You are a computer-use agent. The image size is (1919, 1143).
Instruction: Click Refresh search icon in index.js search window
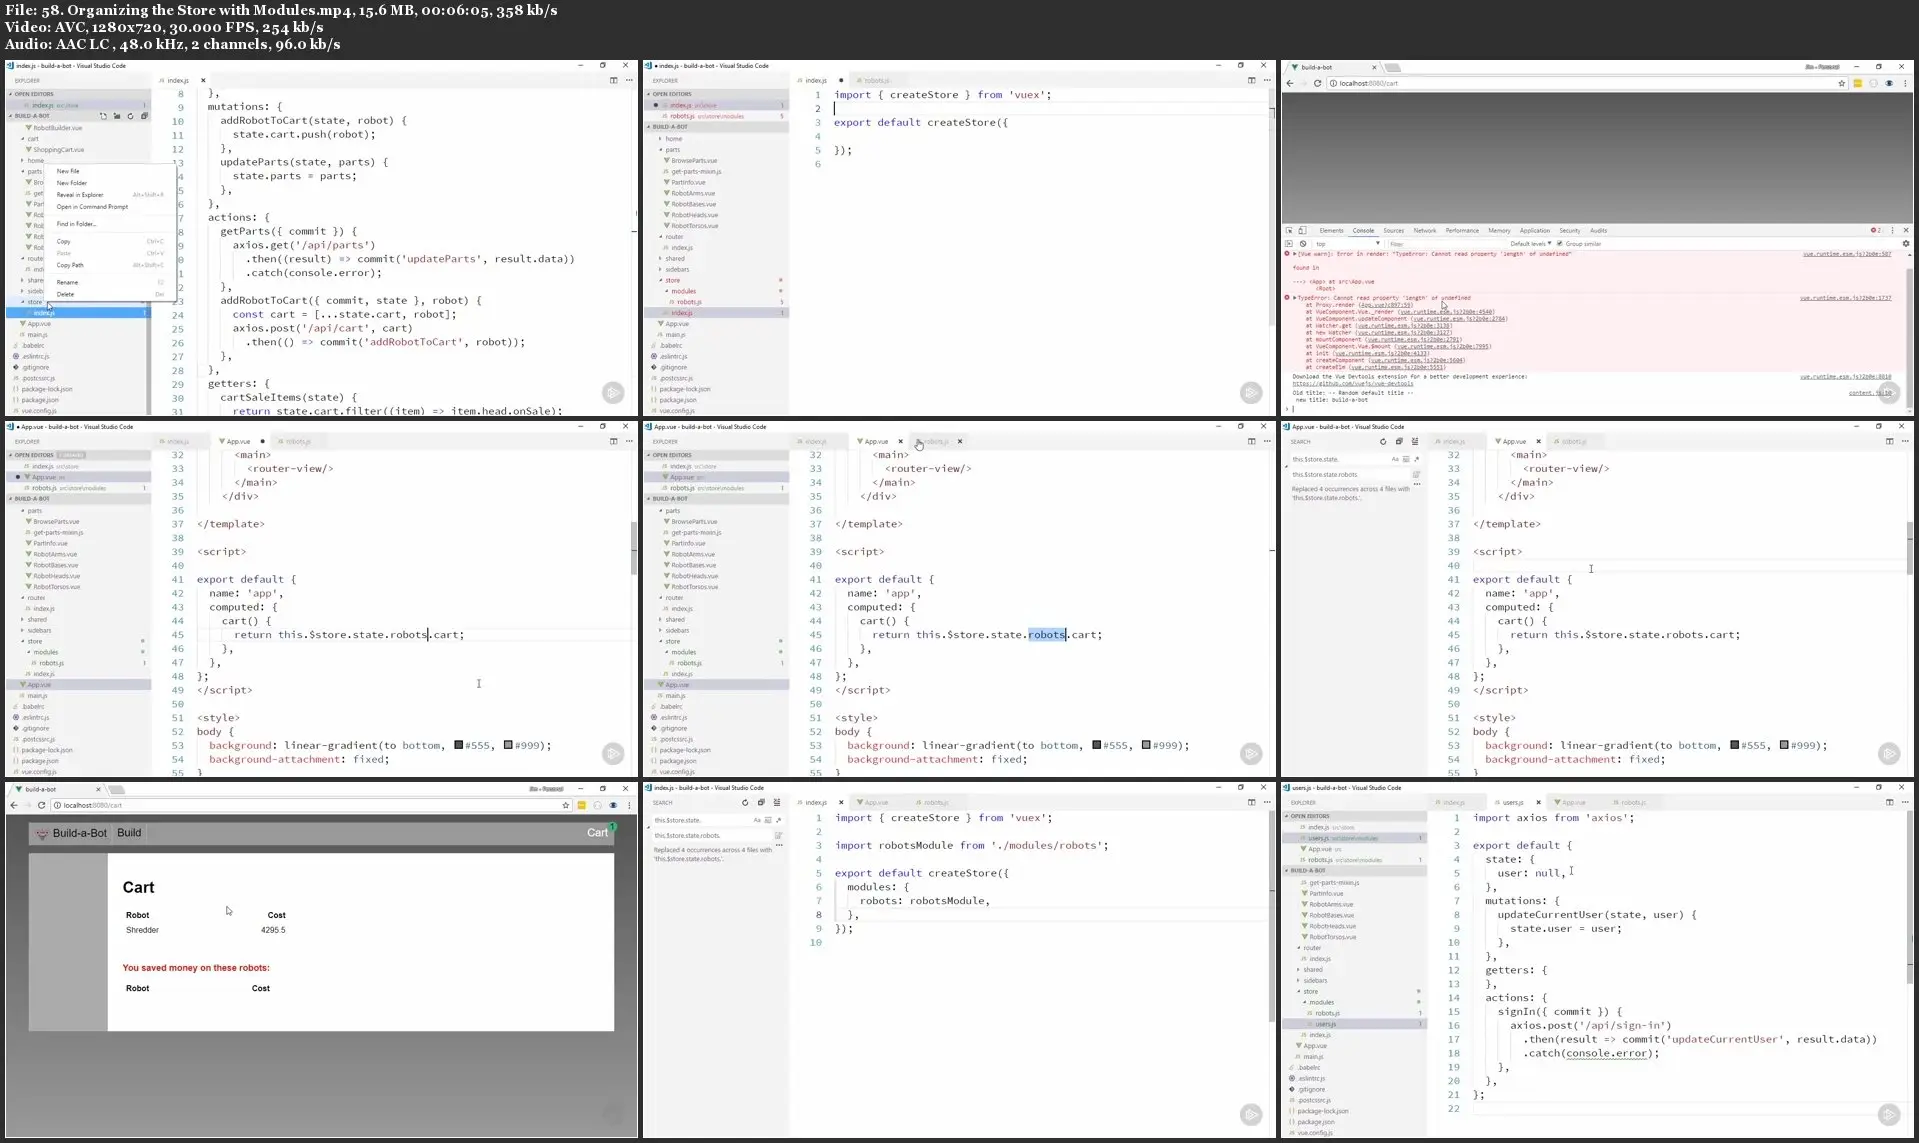(x=745, y=802)
